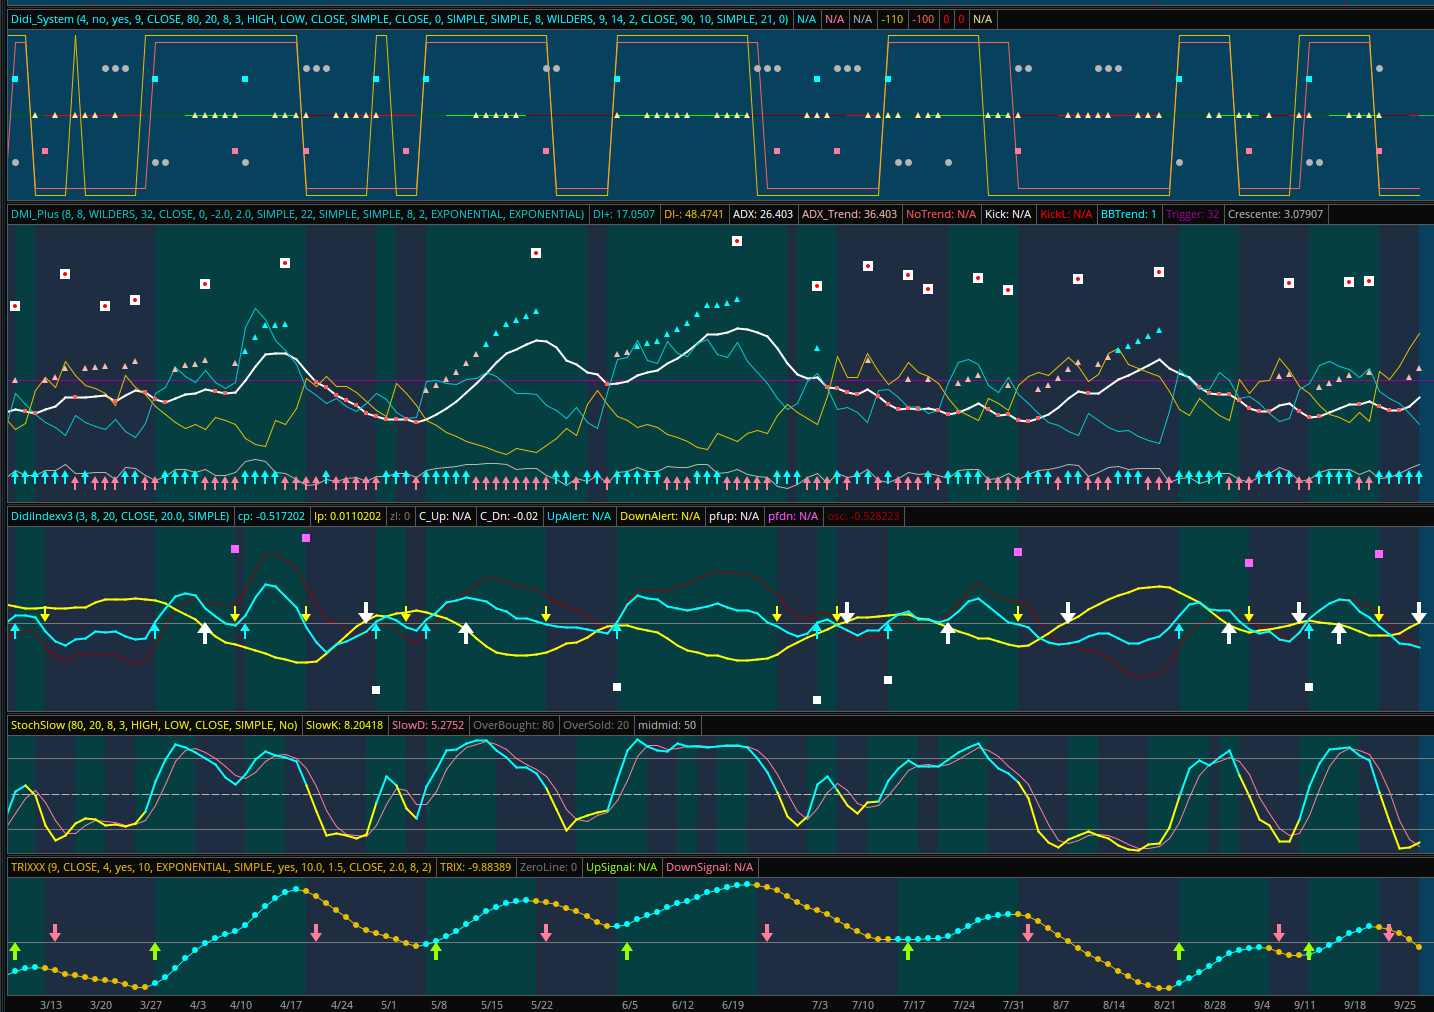Click the DI+ 17.0507 value tag
The height and width of the screenshot is (1012, 1434).
624,214
